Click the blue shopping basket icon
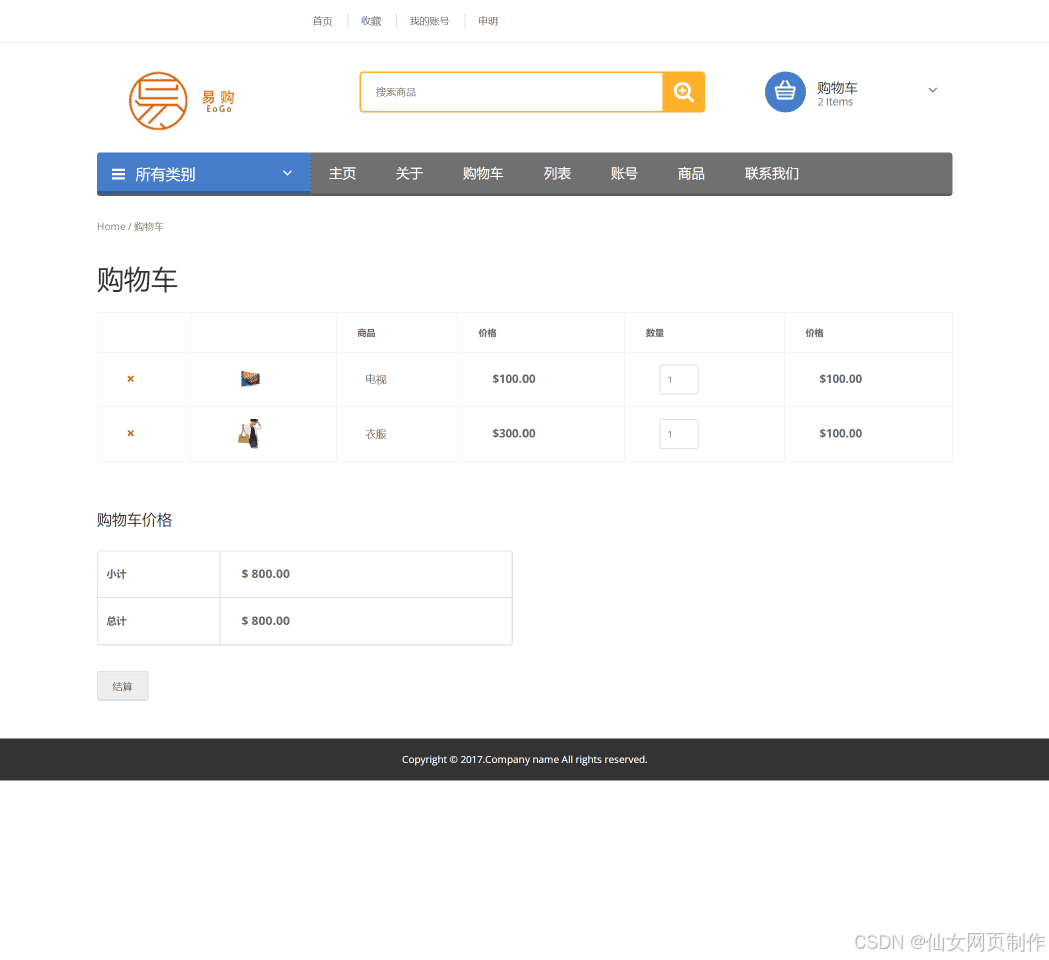 (785, 92)
